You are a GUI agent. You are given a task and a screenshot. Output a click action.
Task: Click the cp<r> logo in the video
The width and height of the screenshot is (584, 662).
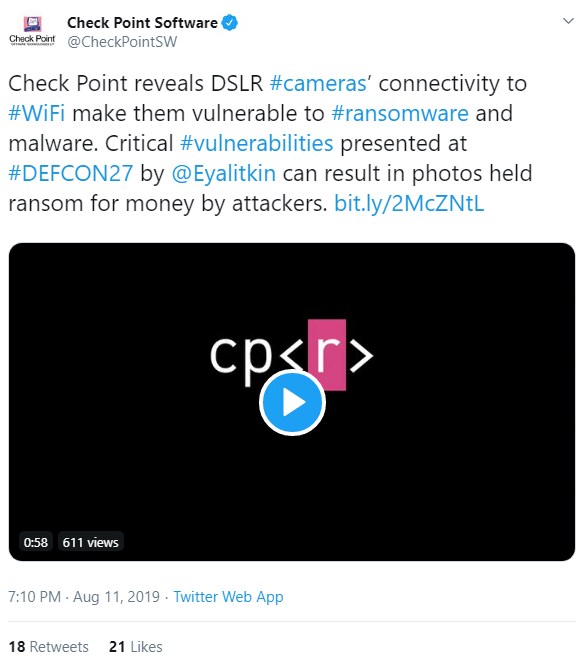click(292, 354)
